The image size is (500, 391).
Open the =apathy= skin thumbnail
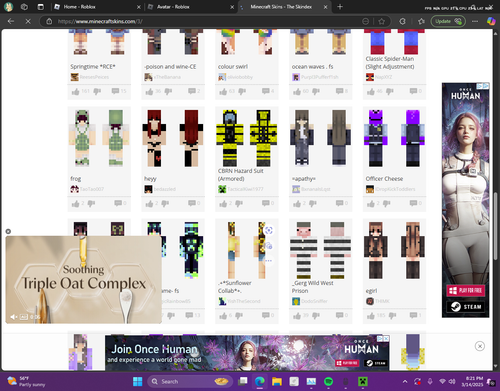(320, 138)
